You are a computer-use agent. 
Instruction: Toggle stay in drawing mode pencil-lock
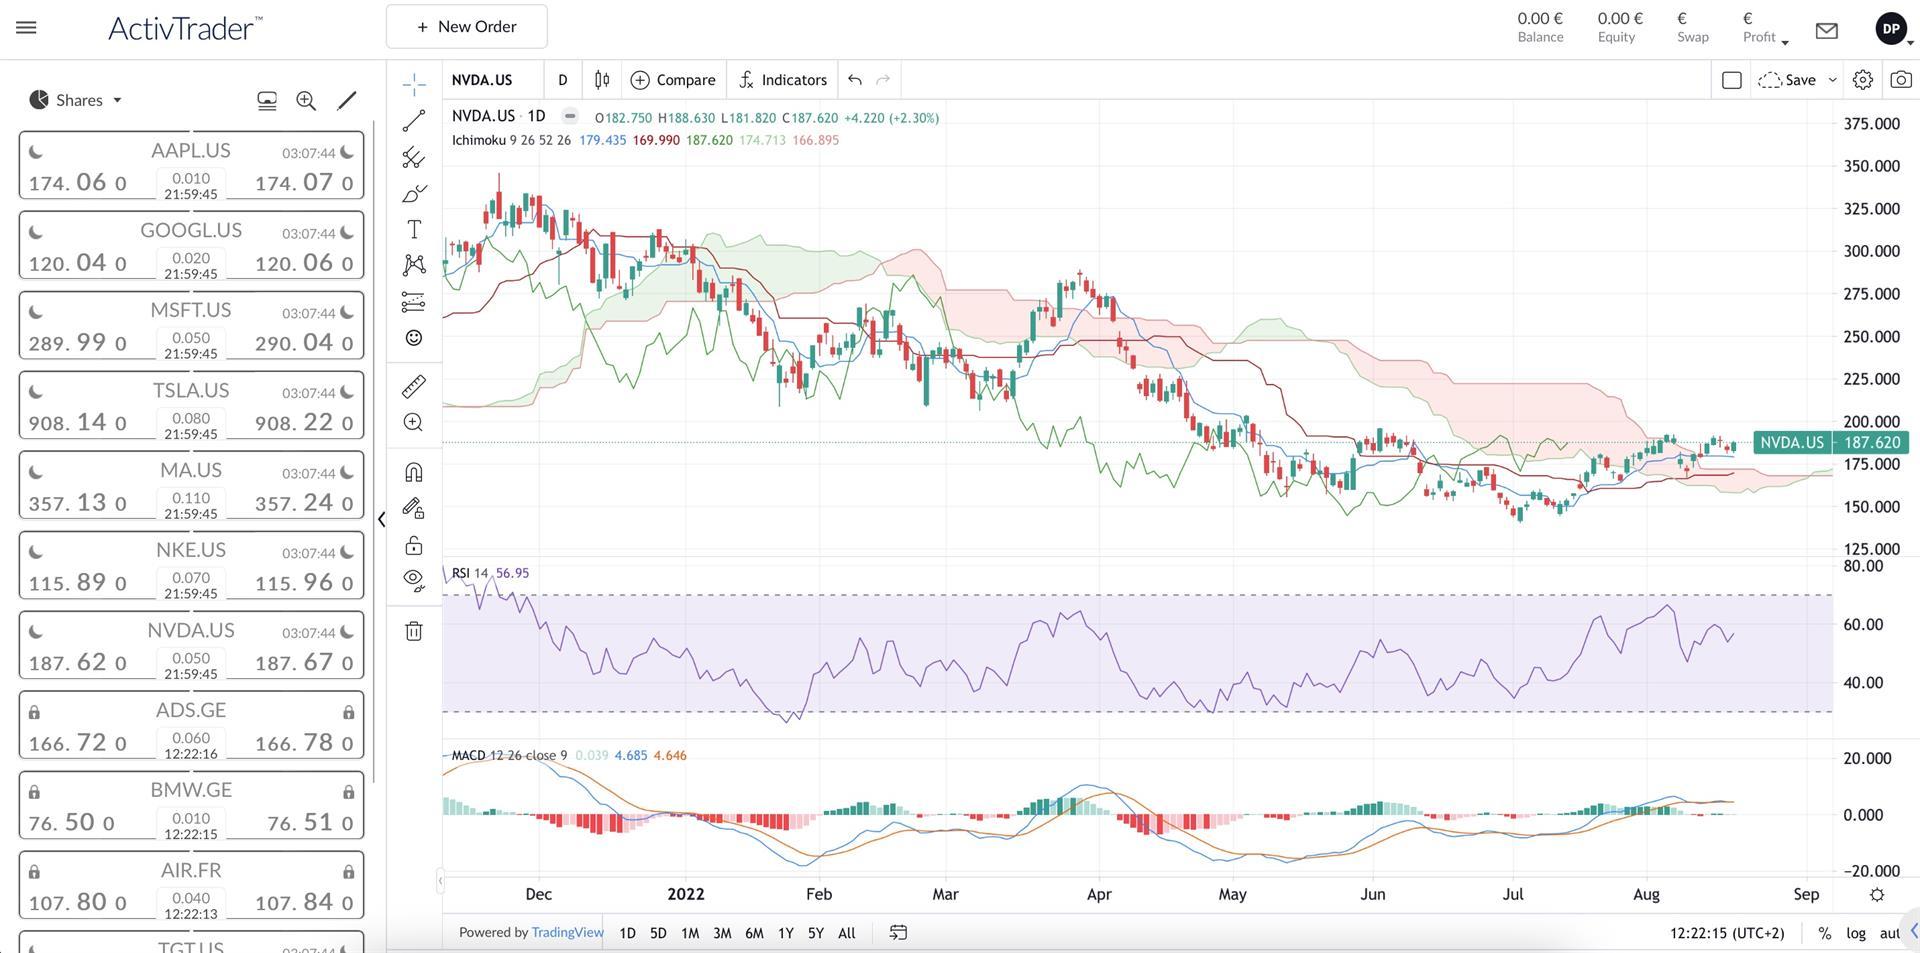pyautogui.click(x=414, y=508)
